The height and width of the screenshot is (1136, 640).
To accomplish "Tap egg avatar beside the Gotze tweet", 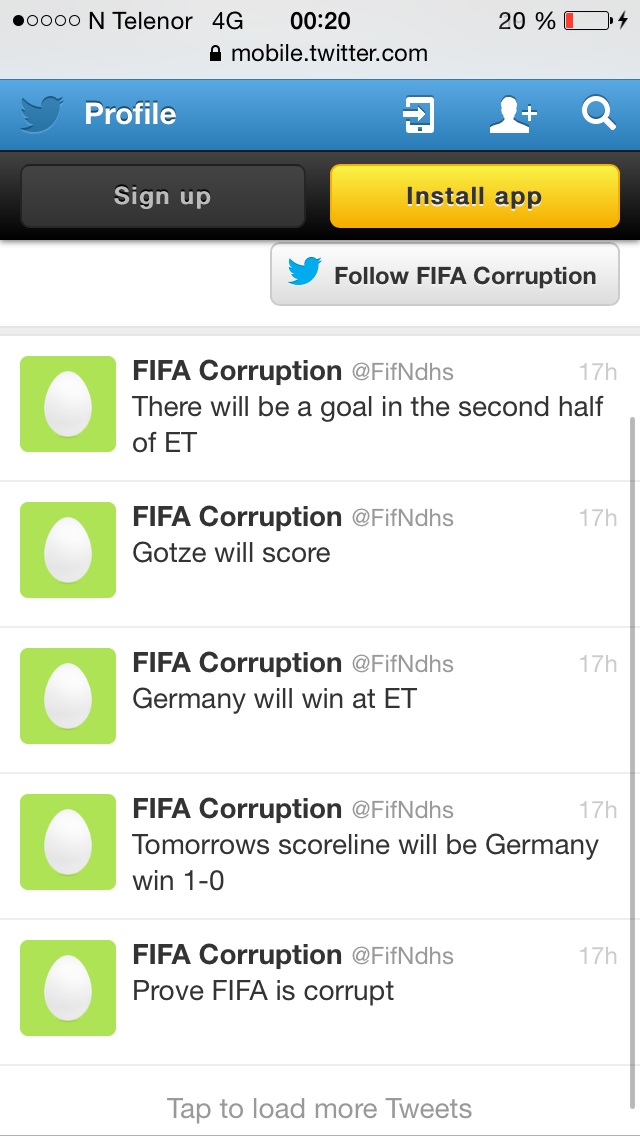I will 68,550.
